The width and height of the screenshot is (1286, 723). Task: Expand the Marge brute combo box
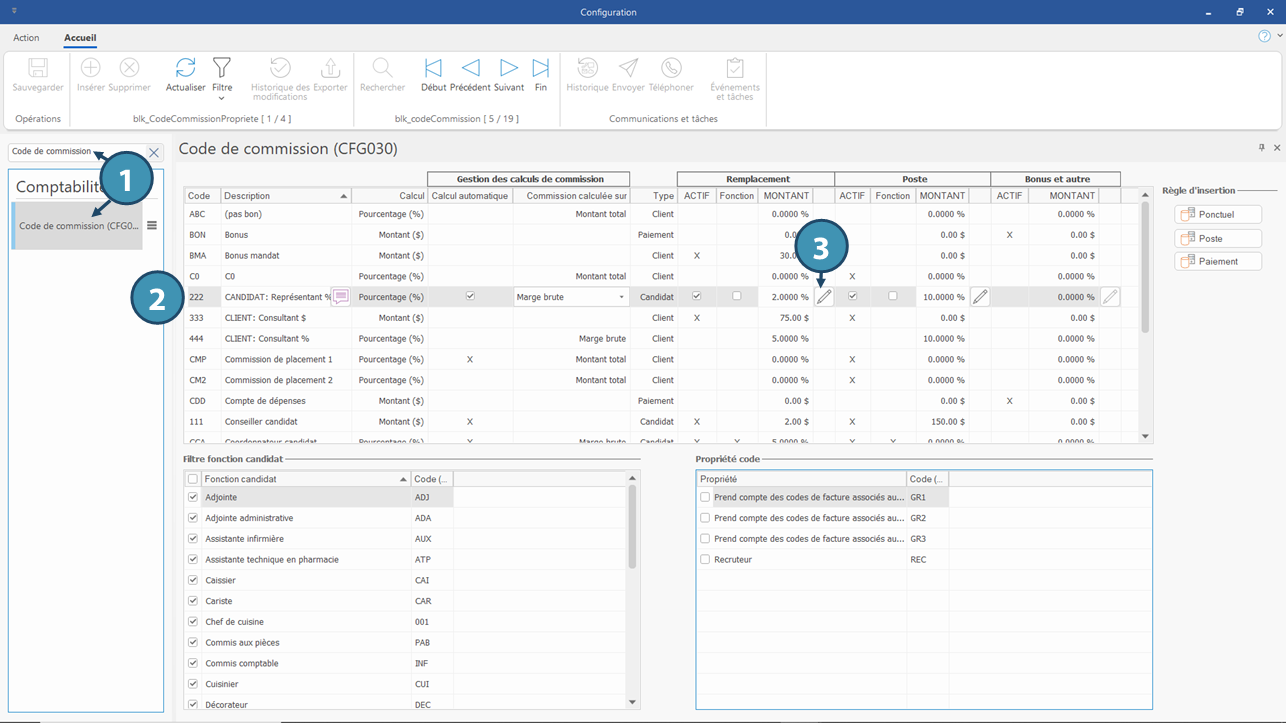[621, 297]
